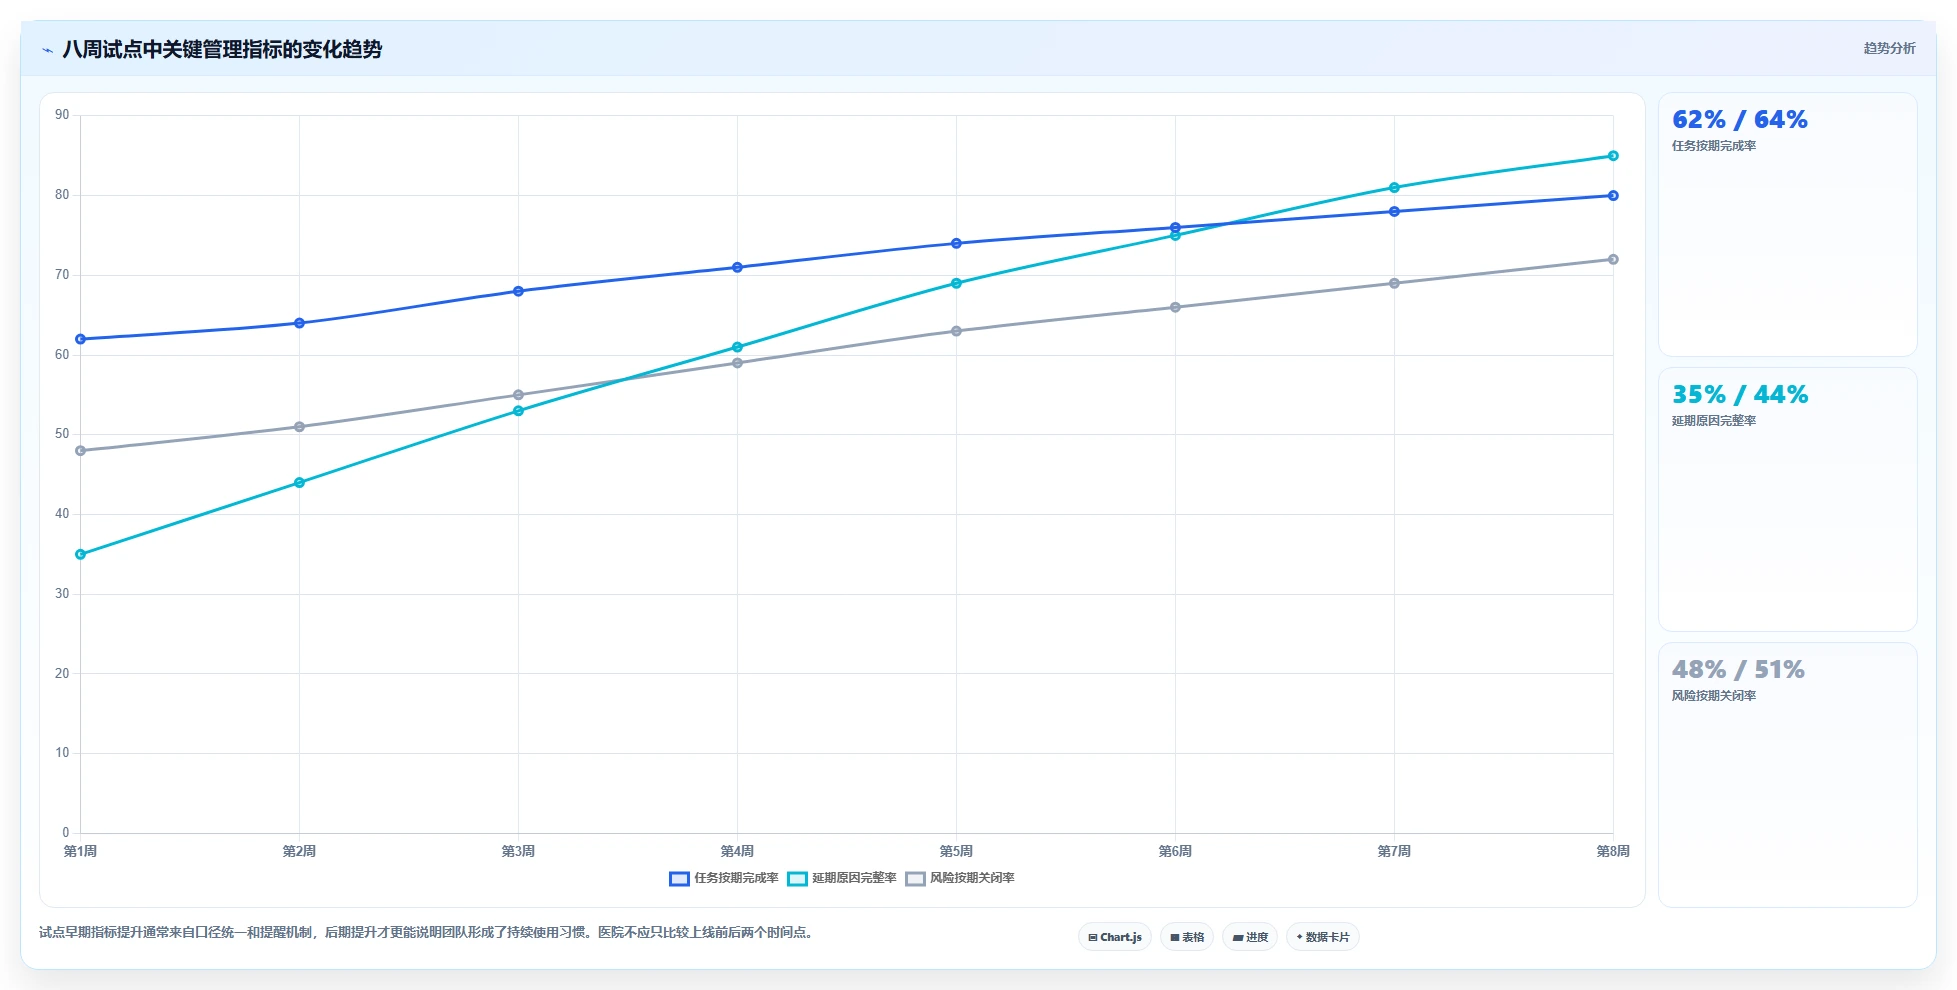Click the footnote beginning 试点早期指标提升

(x=428, y=932)
